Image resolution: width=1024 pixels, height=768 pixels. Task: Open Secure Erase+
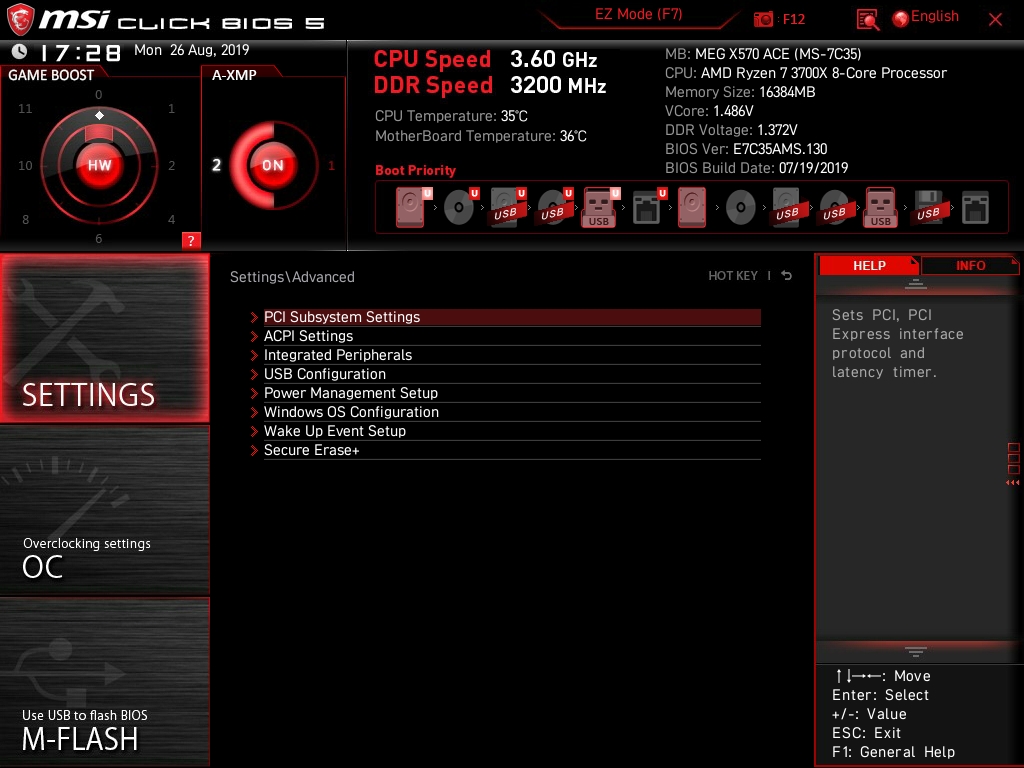(x=512, y=450)
